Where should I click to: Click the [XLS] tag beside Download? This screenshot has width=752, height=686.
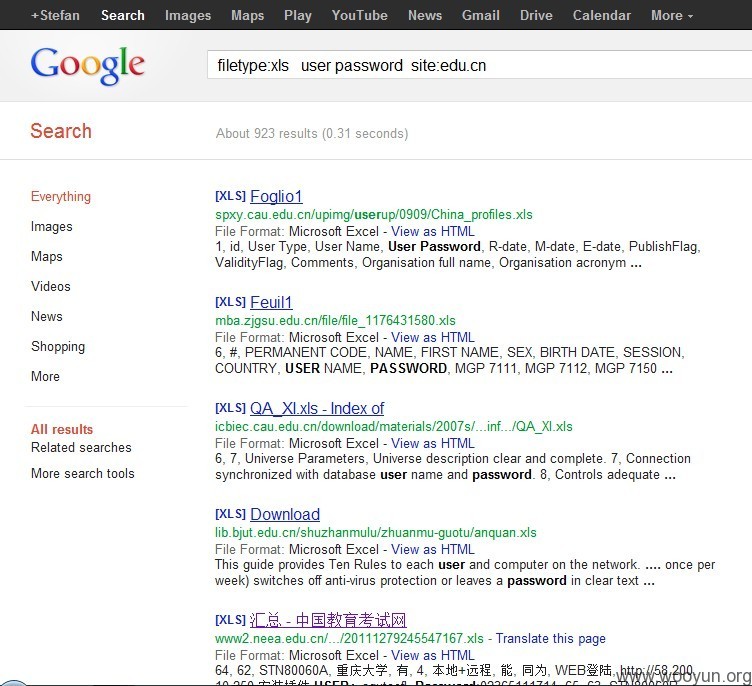tap(230, 514)
